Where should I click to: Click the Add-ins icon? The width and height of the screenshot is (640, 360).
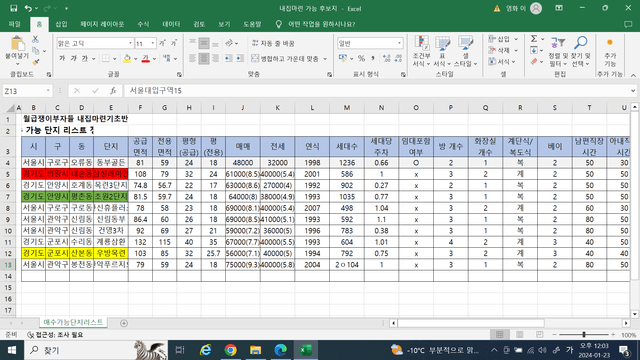pyautogui.click(x=610, y=51)
